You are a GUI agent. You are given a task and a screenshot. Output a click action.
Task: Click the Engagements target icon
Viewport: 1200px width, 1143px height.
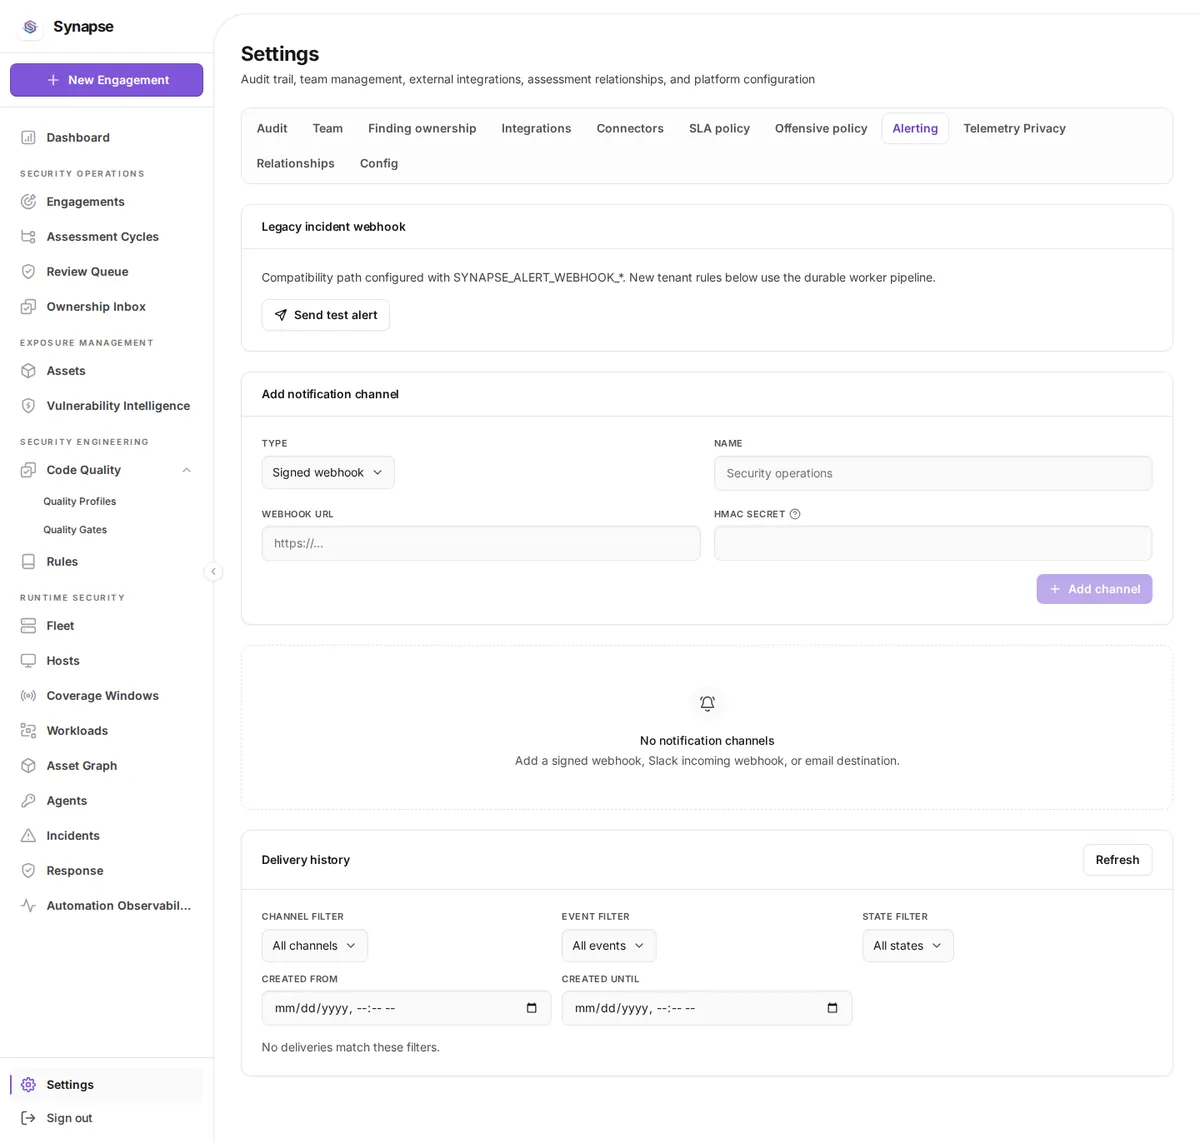[28, 201]
